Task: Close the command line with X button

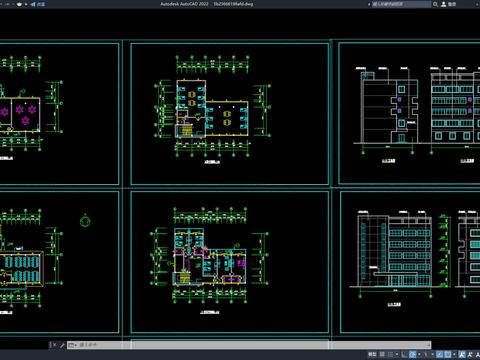Action: tap(54, 345)
